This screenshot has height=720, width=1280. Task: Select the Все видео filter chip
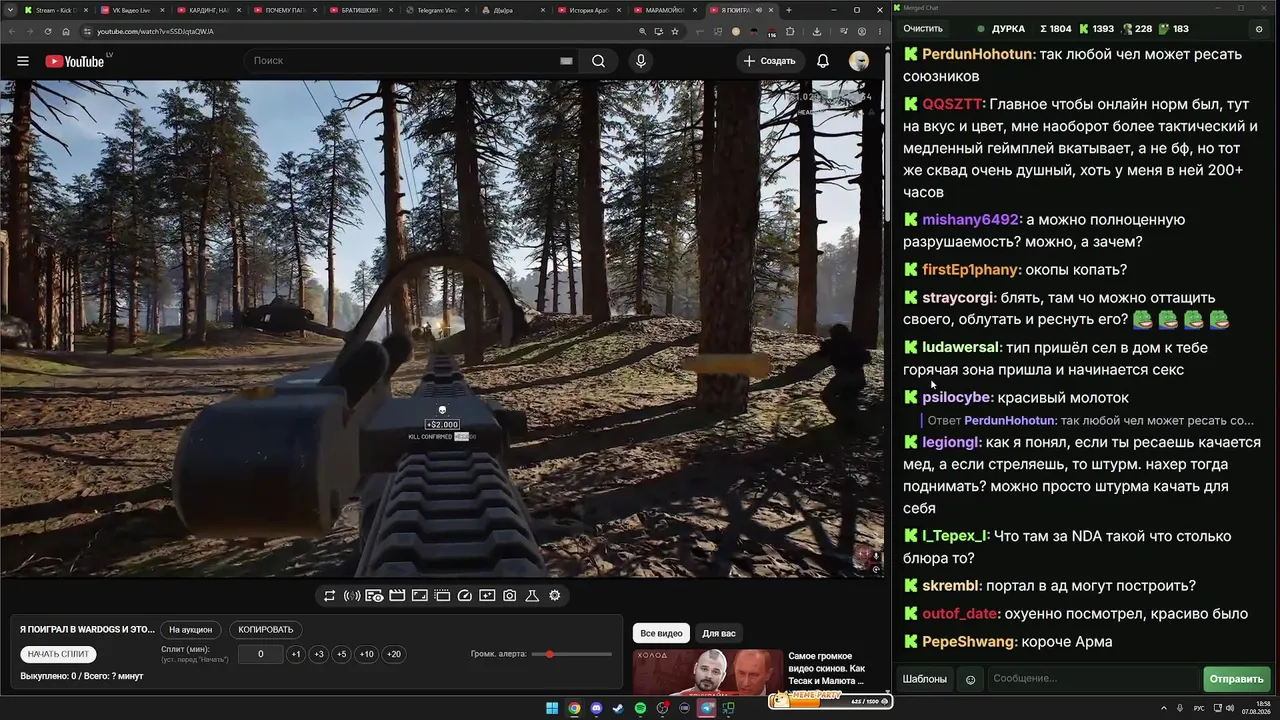(x=661, y=633)
